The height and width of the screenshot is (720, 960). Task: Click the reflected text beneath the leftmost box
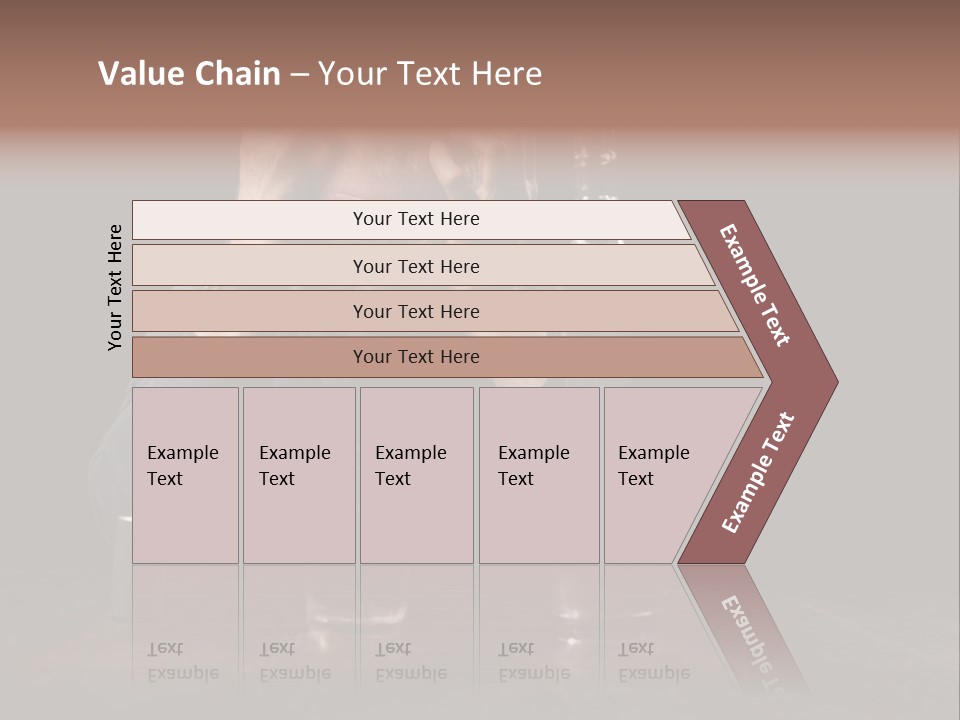(183, 661)
